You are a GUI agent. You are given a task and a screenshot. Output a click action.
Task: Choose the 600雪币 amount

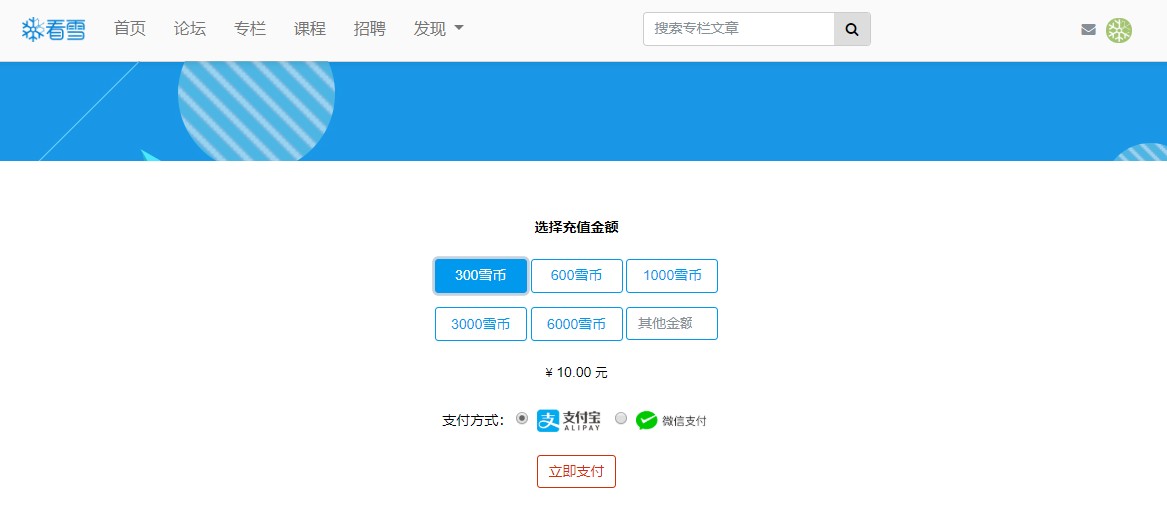pyautogui.click(x=577, y=275)
